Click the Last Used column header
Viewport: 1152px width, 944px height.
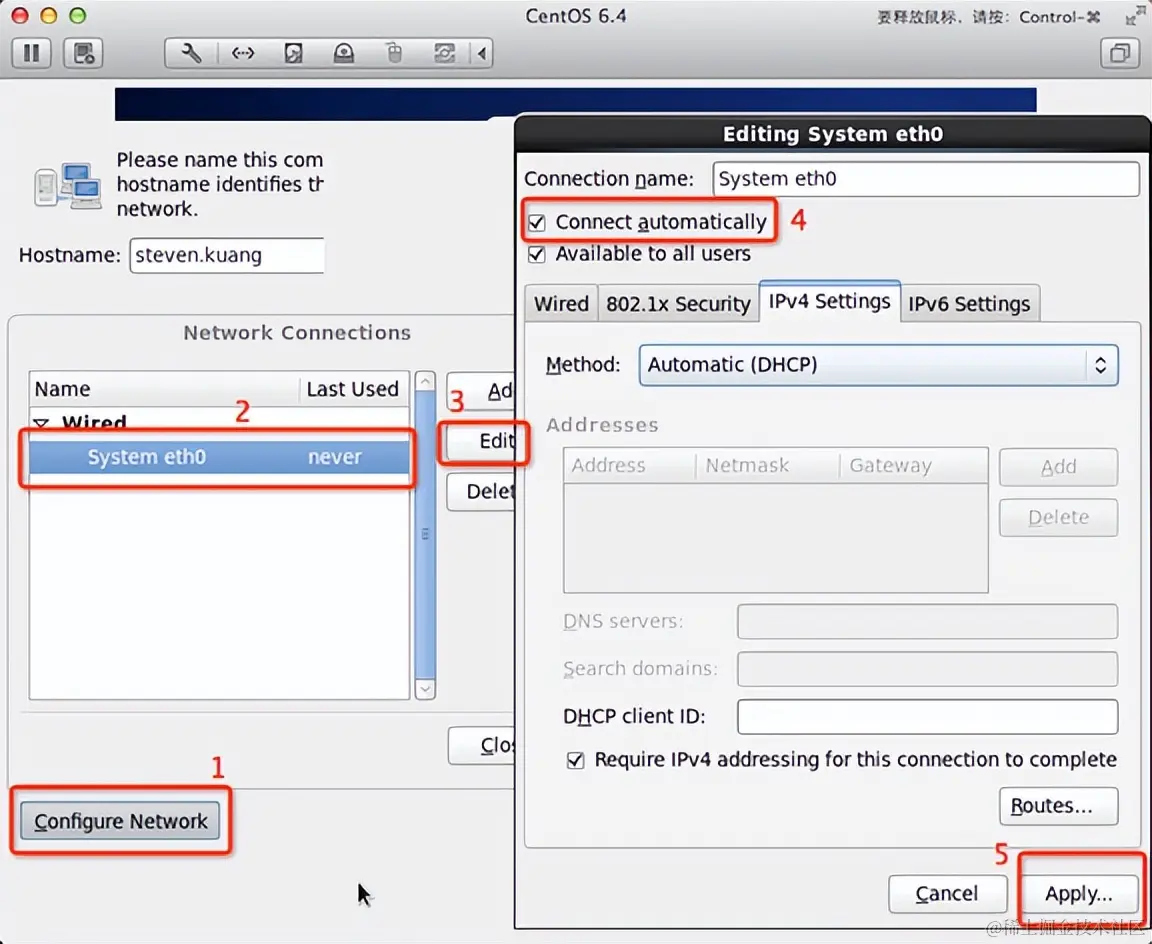coord(353,389)
